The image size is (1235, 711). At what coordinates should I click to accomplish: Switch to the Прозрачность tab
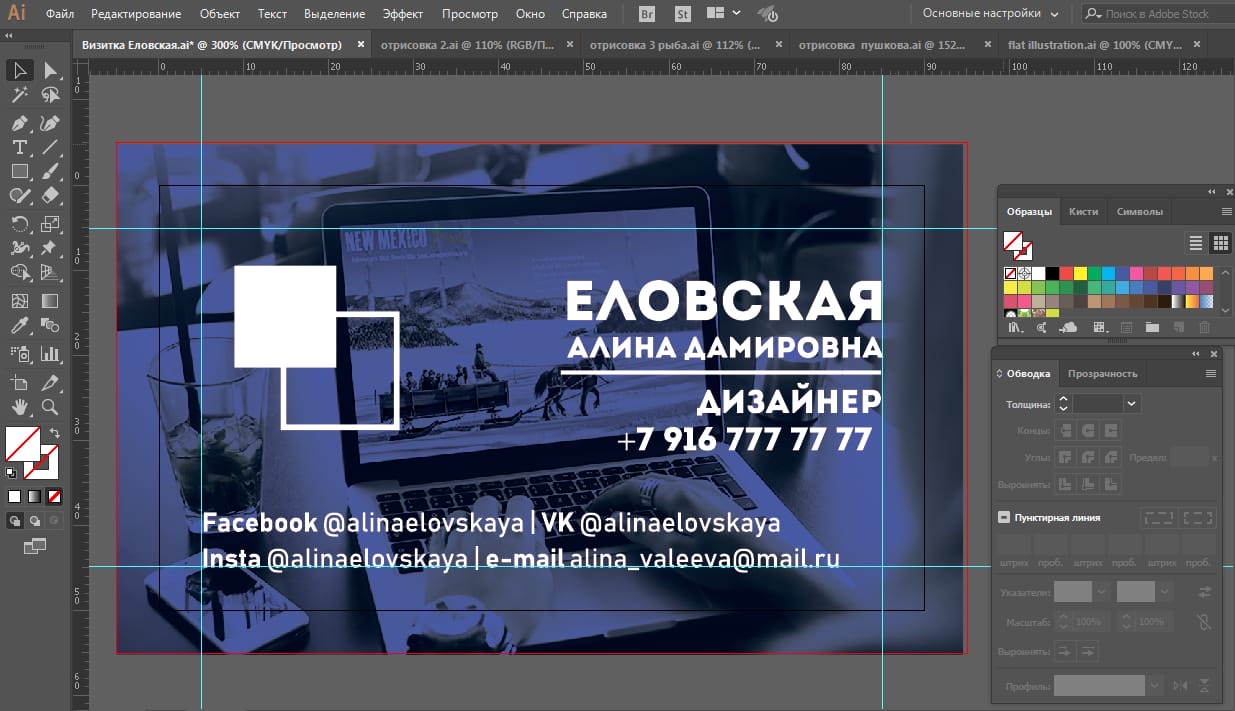(x=1102, y=374)
